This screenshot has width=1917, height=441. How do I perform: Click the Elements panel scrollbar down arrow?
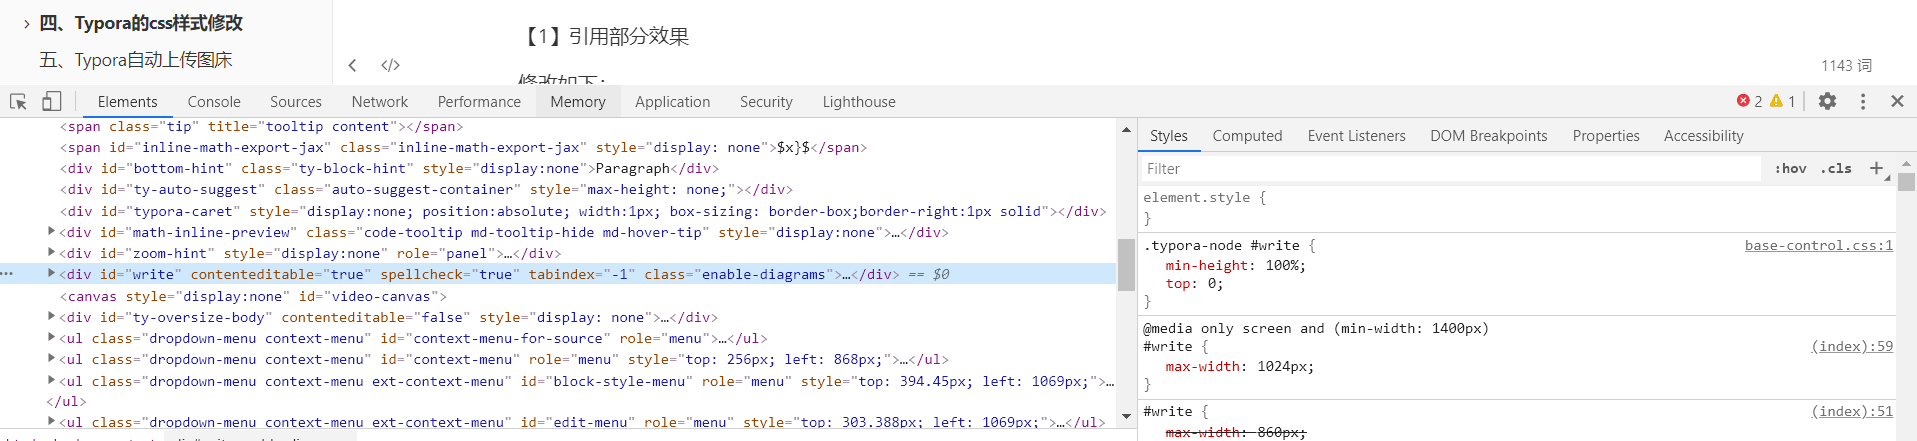pos(1127,415)
